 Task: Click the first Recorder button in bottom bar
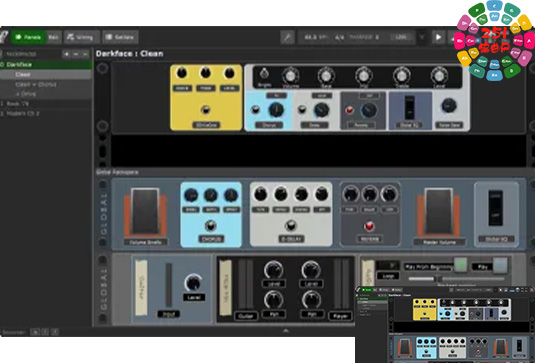(x=35, y=332)
